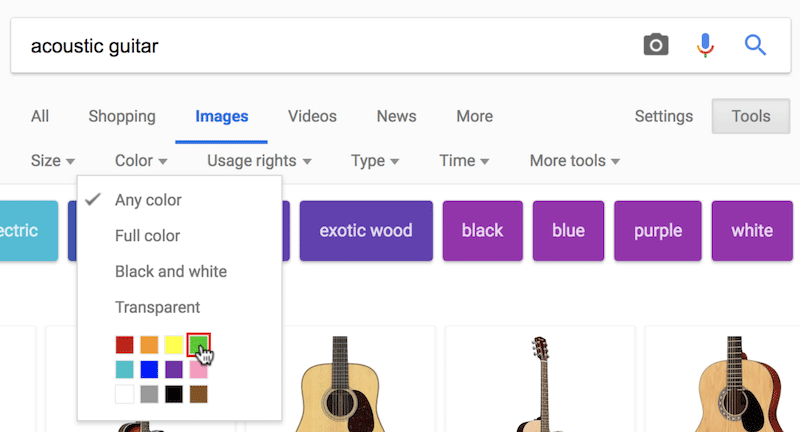Select the brown color swatch
The width and height of the screenshot is (800, 432).
click(198, 394)
